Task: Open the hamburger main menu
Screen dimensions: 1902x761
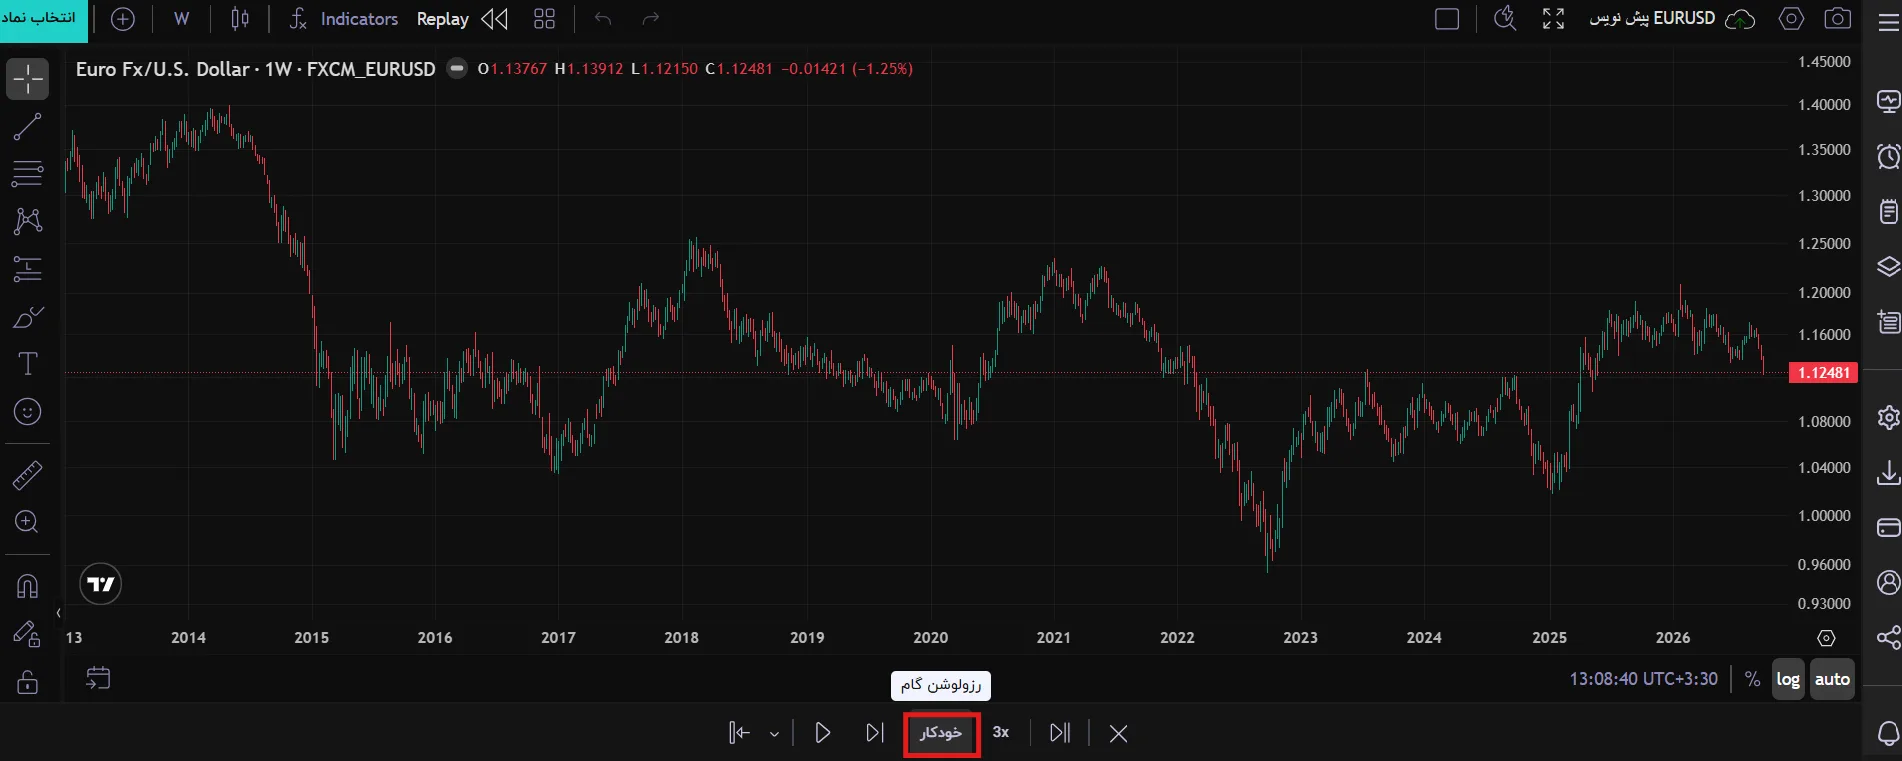Action: coord(1888,21)
